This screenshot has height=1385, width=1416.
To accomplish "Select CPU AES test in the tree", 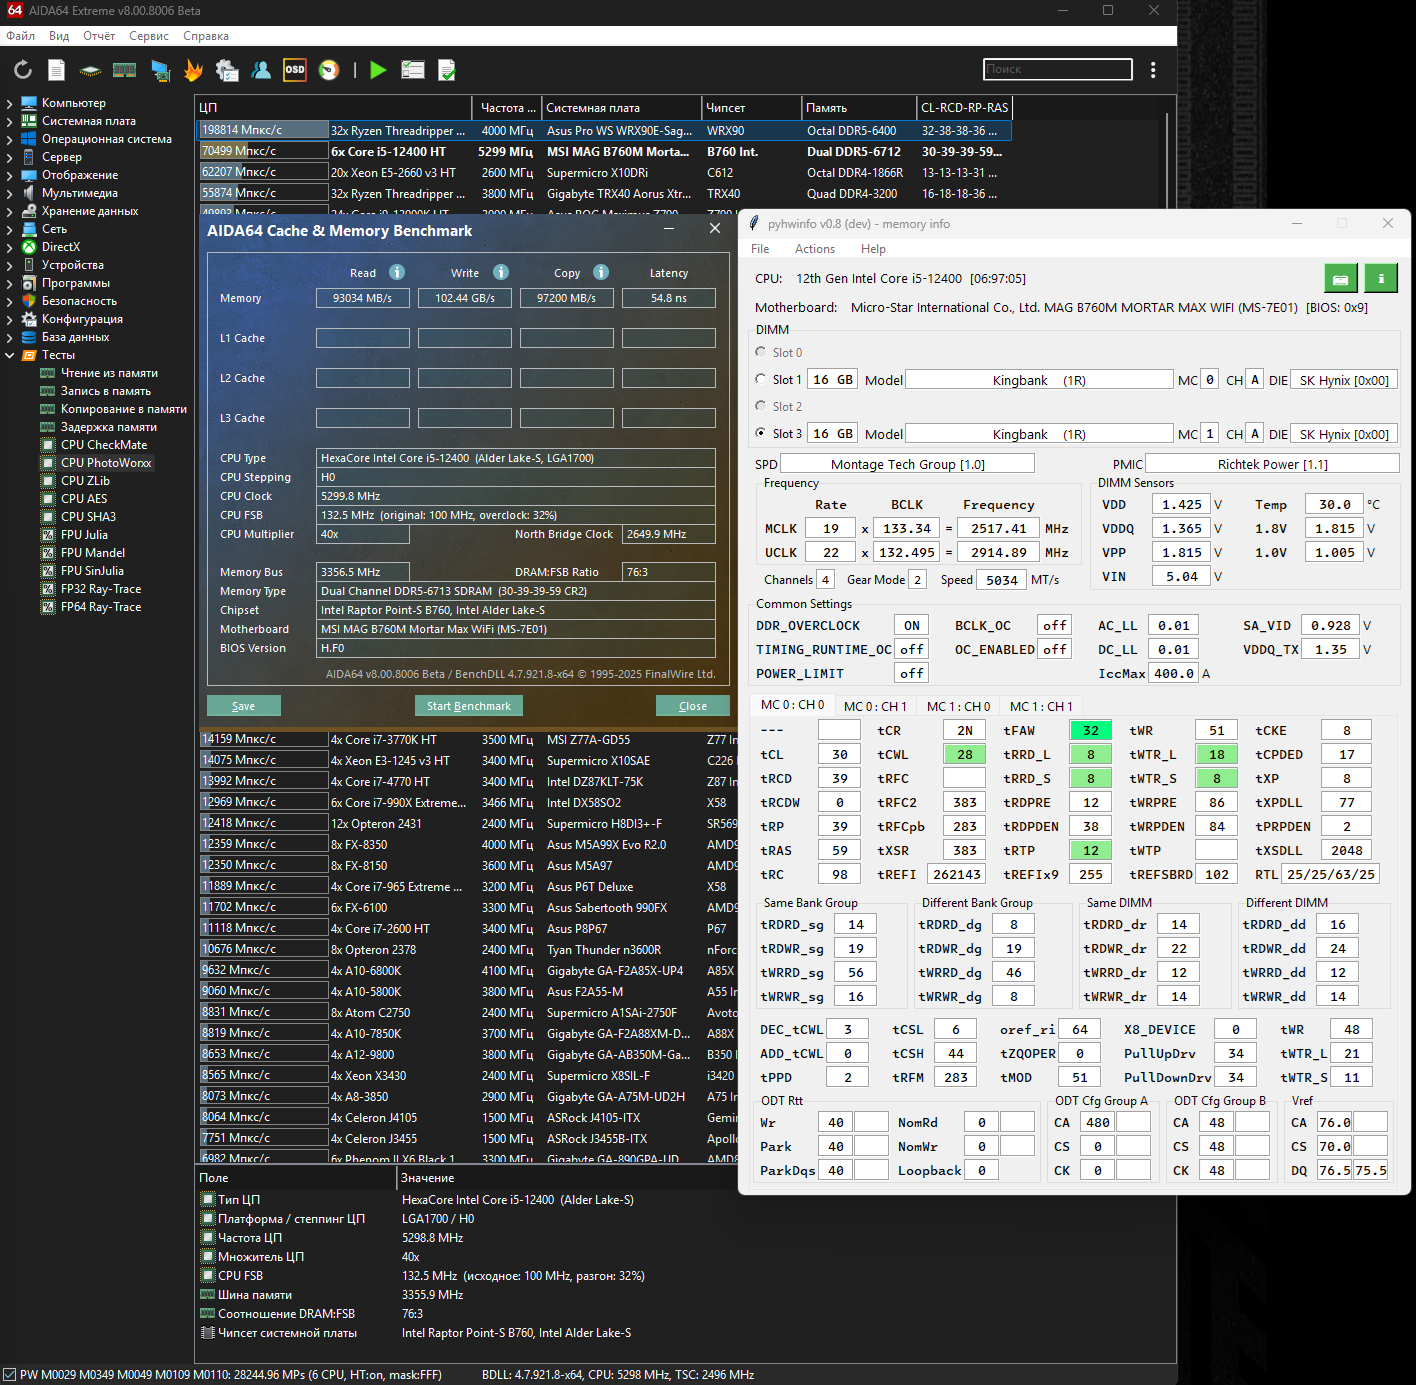I will click(x=84, y=499).
